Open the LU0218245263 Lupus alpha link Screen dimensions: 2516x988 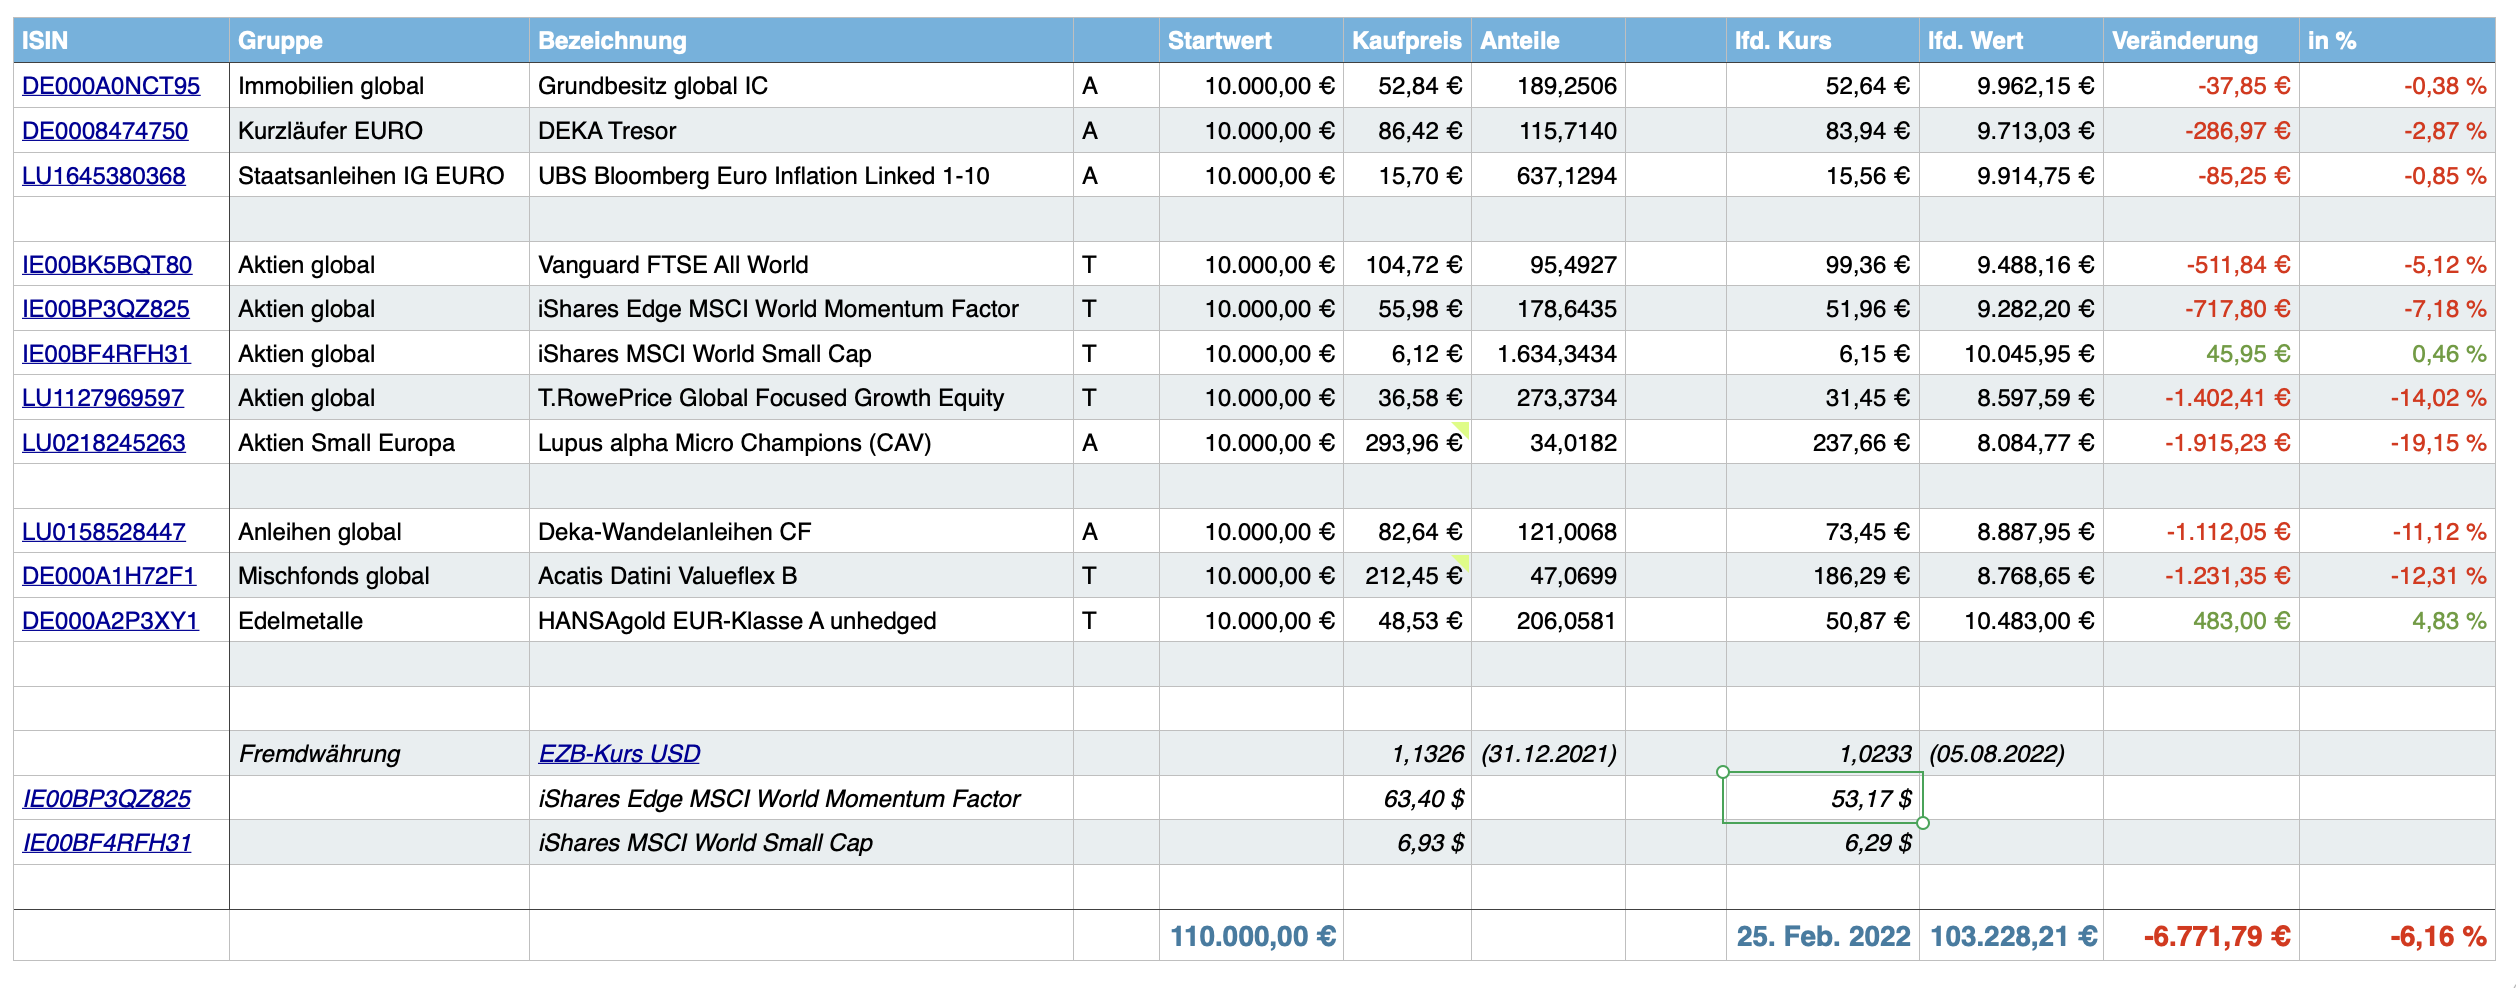[104, 443]
